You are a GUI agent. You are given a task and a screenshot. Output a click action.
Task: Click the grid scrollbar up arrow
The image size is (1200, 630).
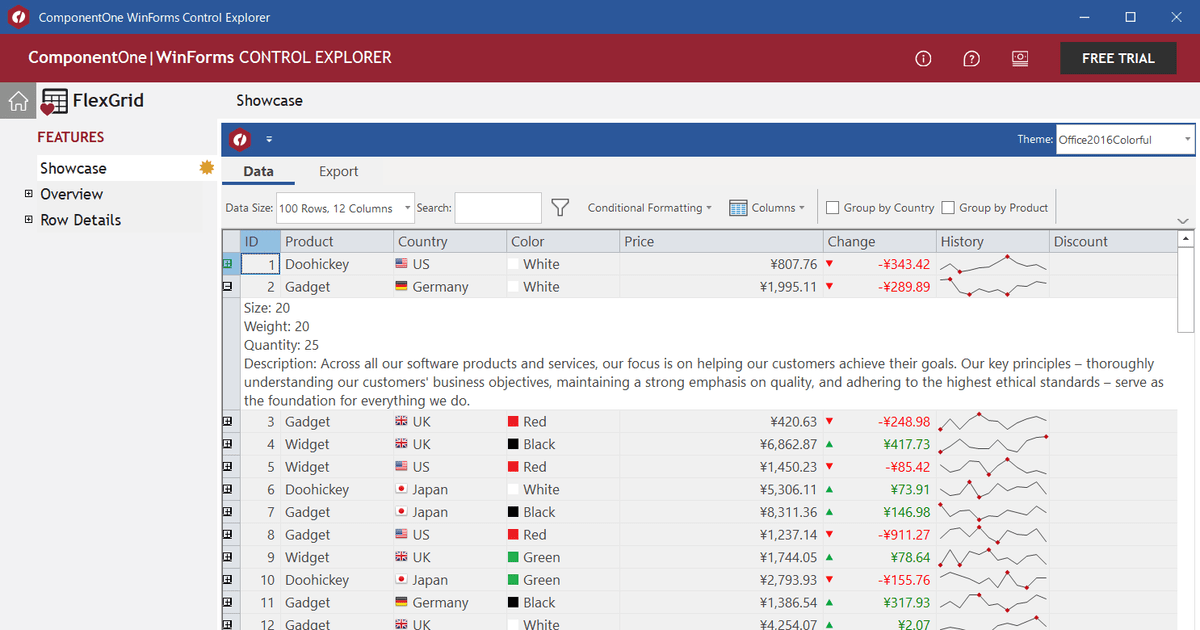coord(1186,239)
